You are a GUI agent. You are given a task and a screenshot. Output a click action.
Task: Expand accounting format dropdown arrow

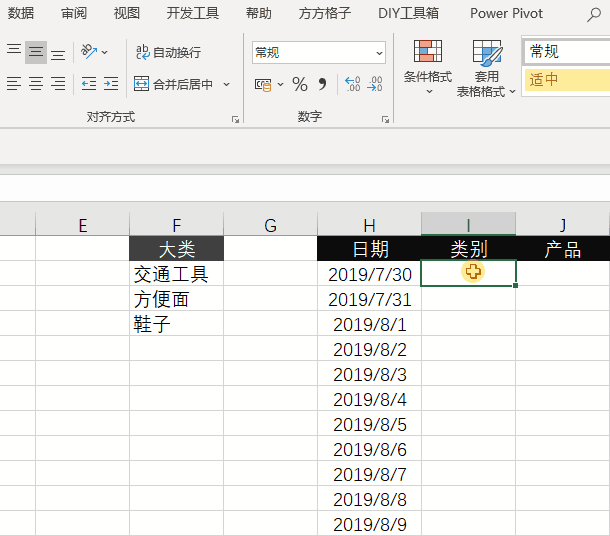(280, 84)
